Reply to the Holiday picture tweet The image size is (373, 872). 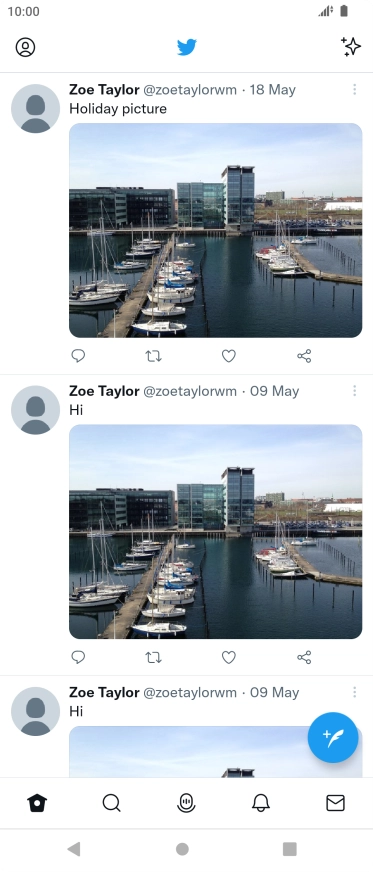click(x=78, y=356)
